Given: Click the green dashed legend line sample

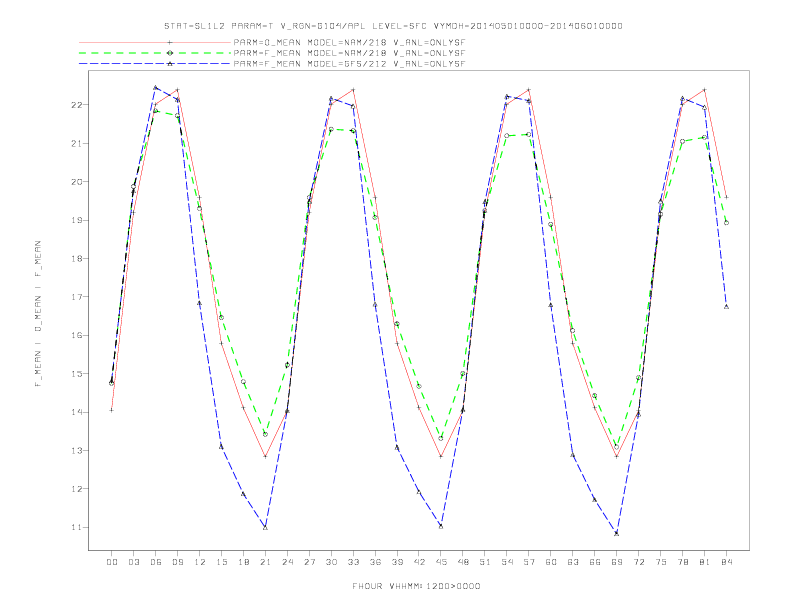Looking at the screenshot, I should coord(155,53).
